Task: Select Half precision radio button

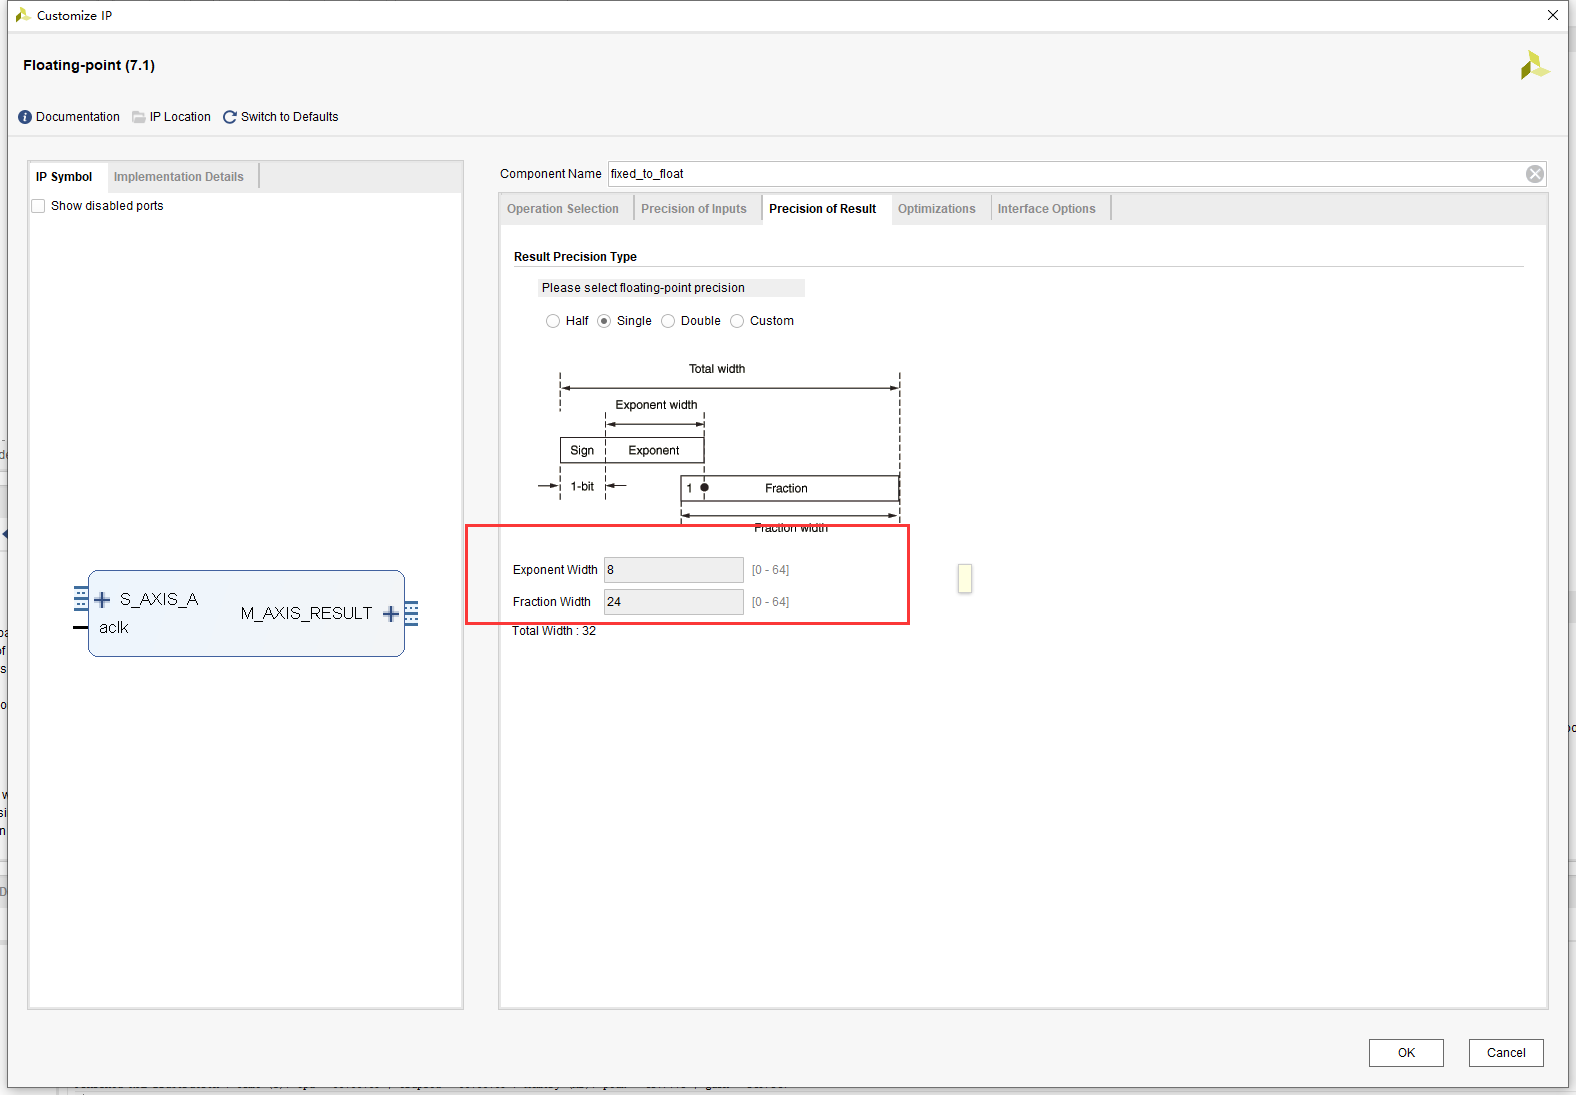Action: pos(553,321)
